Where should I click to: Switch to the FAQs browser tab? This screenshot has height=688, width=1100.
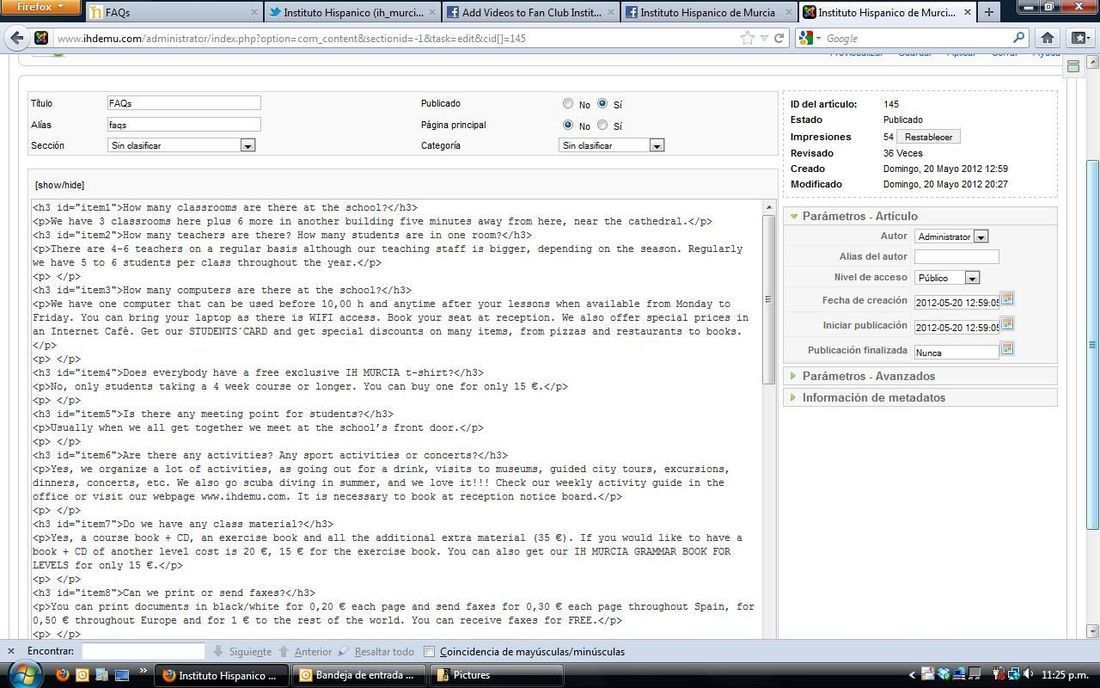(x=173, y=12)
